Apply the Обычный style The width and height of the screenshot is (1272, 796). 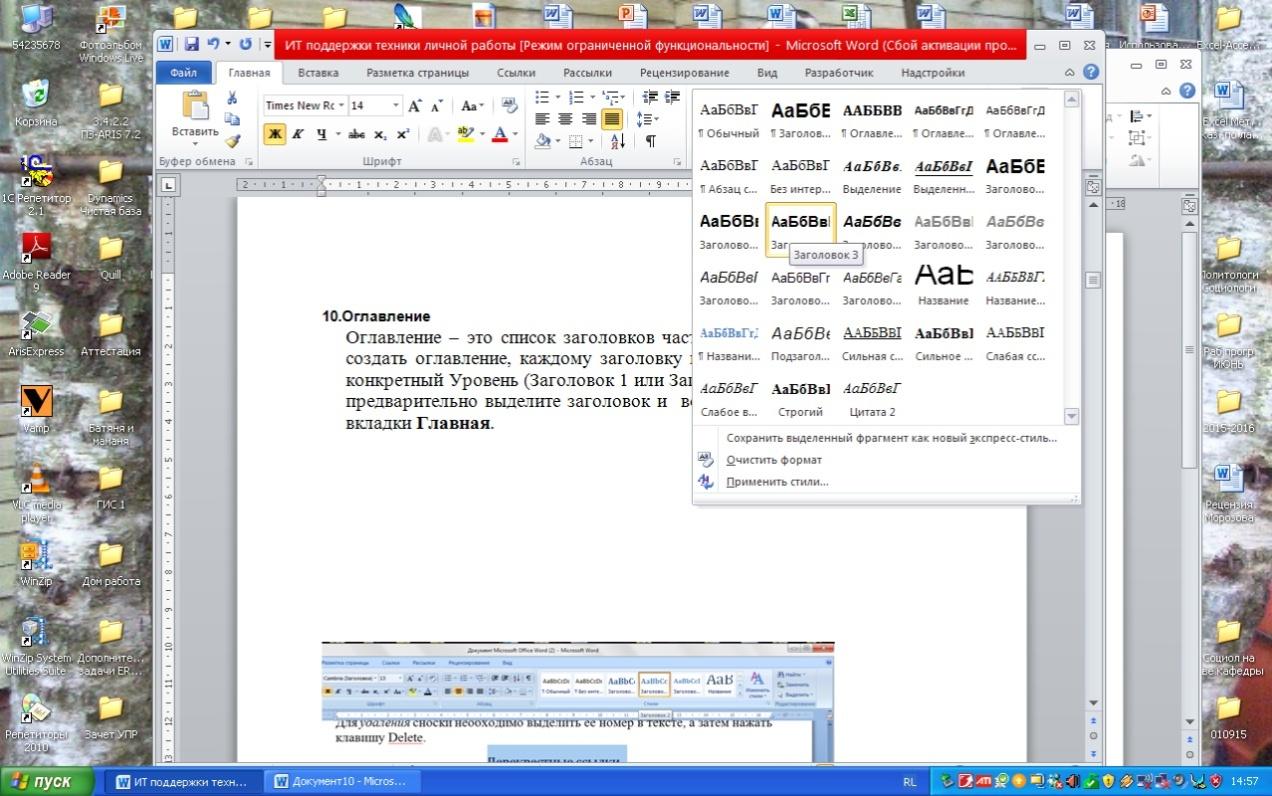click(x=729, y=119)
